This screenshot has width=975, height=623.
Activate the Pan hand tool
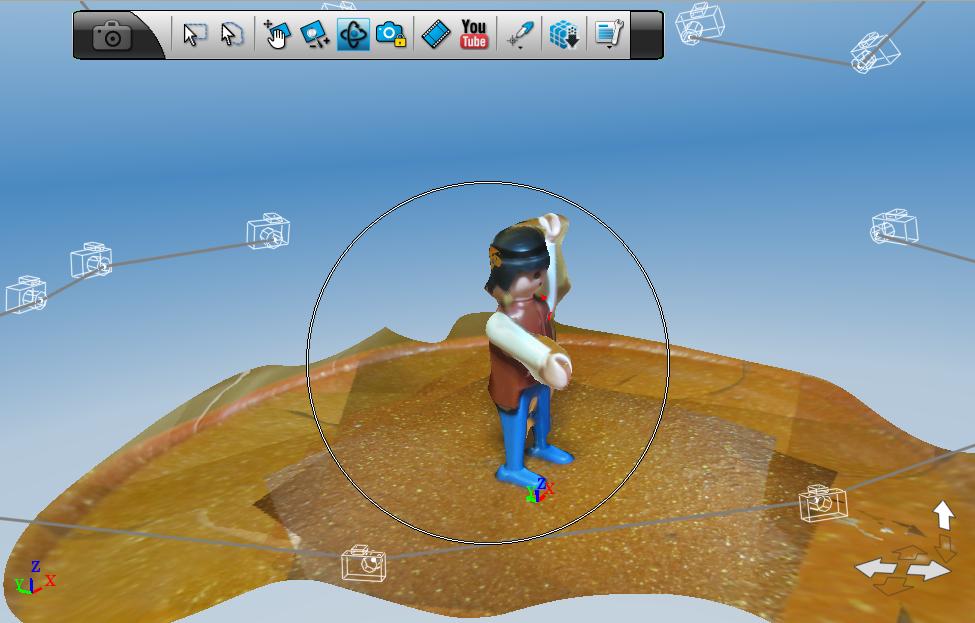pyautogui.click(x=277, y=34)
